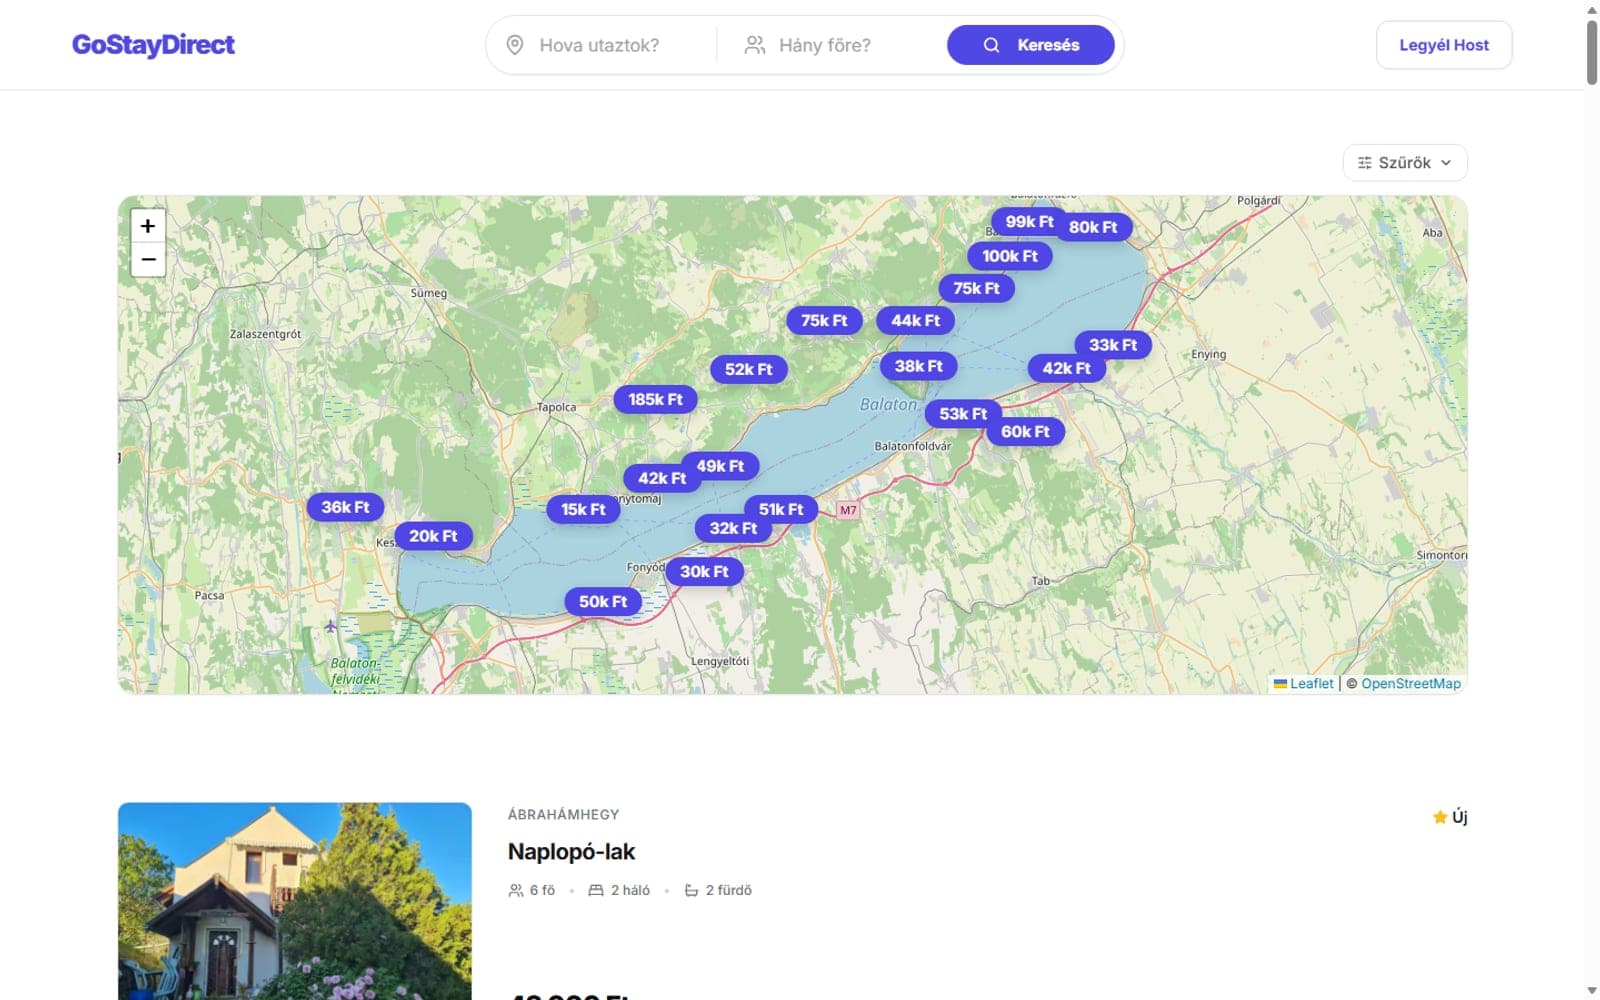Zoom in the map with plus button
The image size is (1600, 1000).
pyautogui.click(x=148, y=226)
